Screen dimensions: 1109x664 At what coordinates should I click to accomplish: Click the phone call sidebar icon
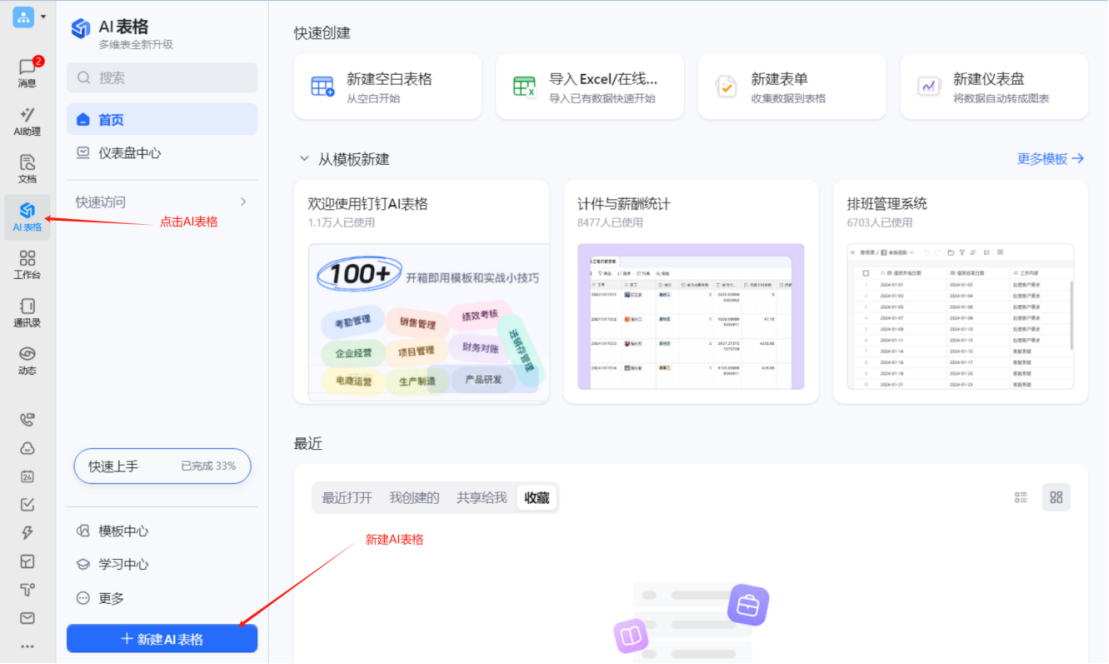(28, 419)
